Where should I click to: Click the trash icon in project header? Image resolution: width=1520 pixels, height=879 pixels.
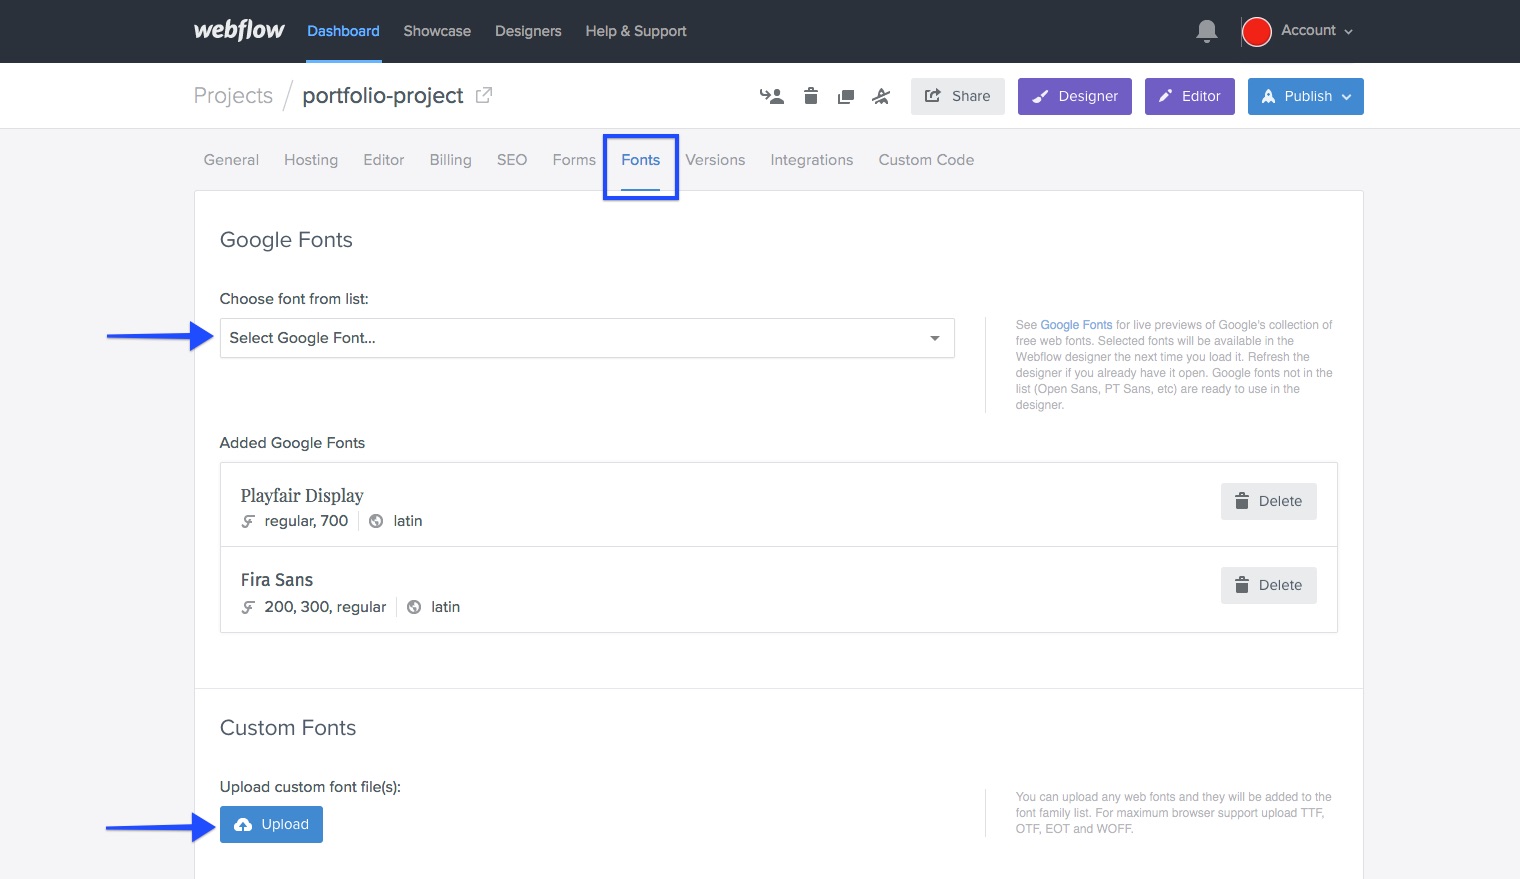(x=811, y=96)
